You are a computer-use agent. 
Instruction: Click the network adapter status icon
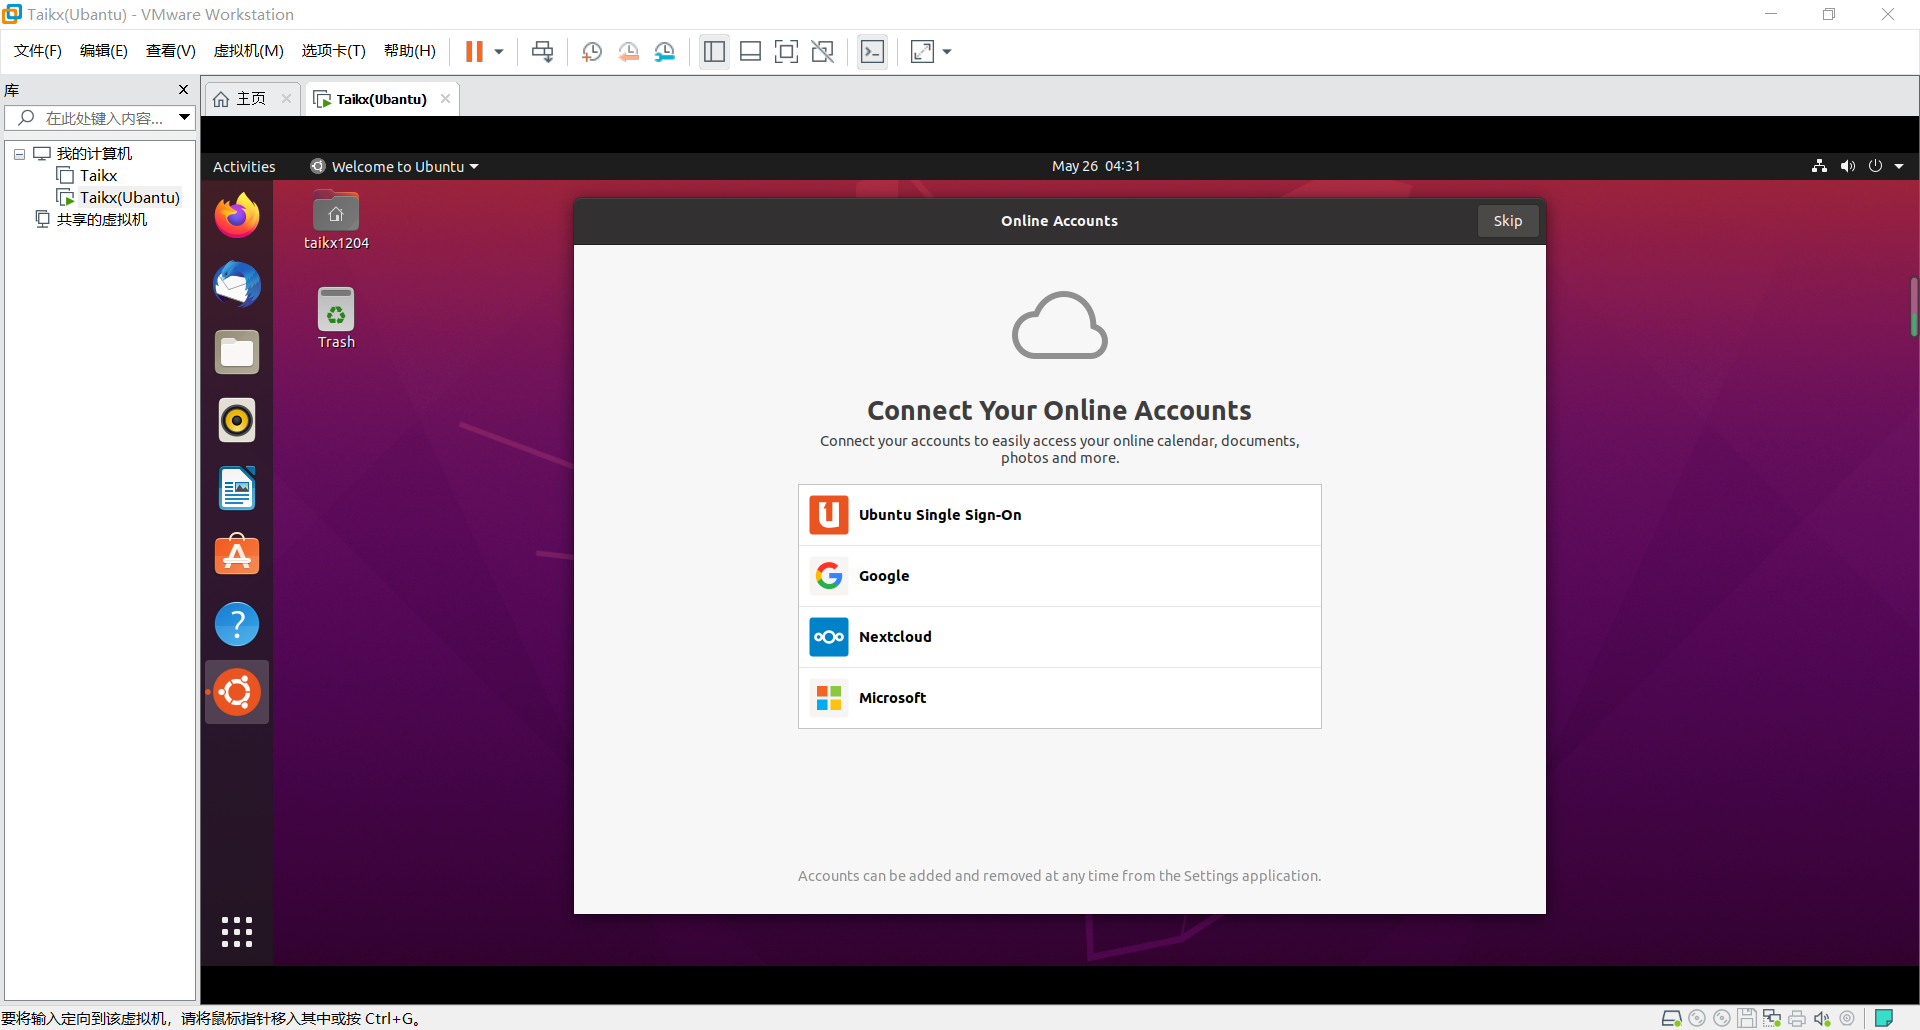(x=1772, y=1018)
